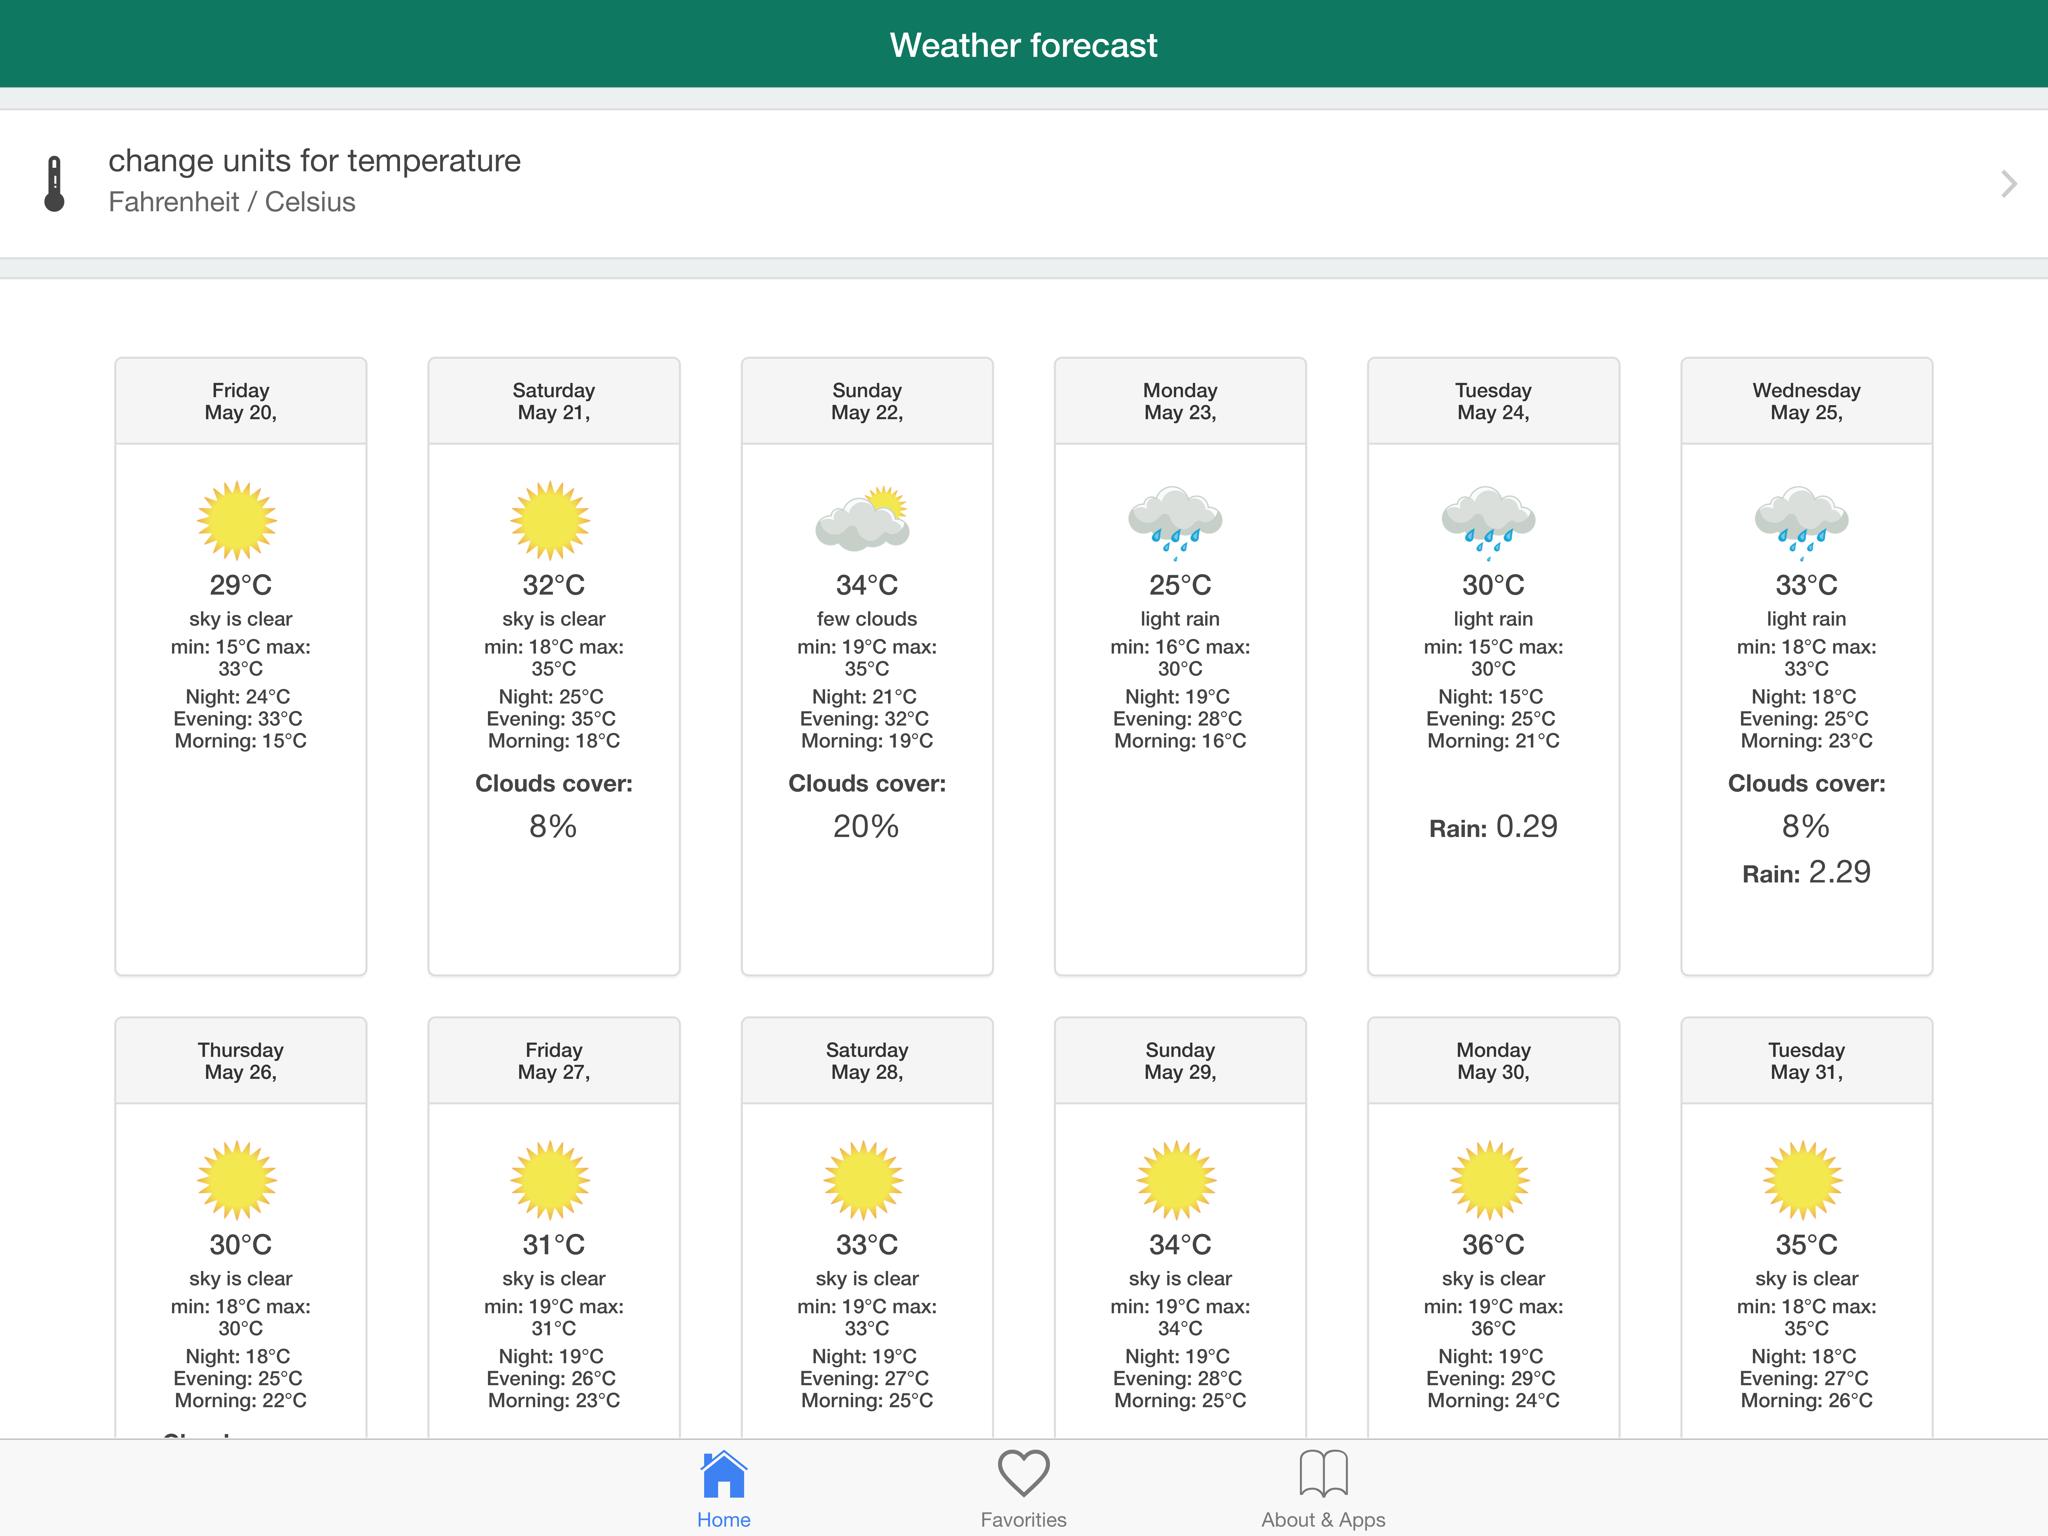This screenshot has height=1536, width=2048.
Task: Click 'few clouds' description text
Action: click(x=867, y=619)
